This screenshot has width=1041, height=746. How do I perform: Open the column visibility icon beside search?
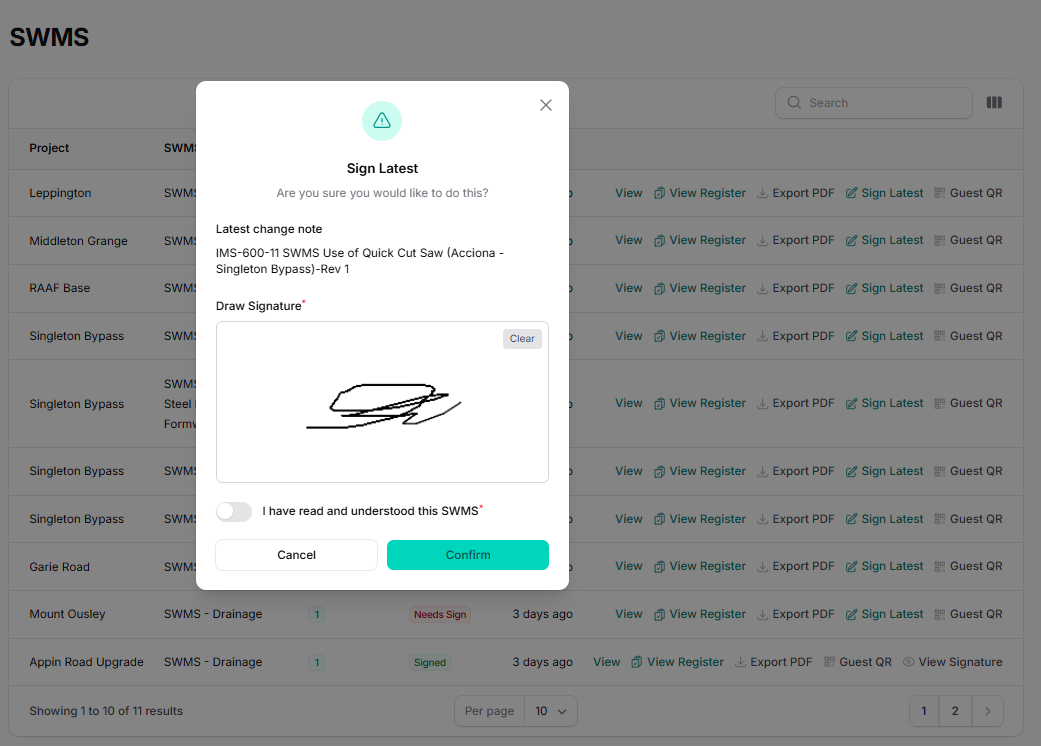[x=994, y=102]
